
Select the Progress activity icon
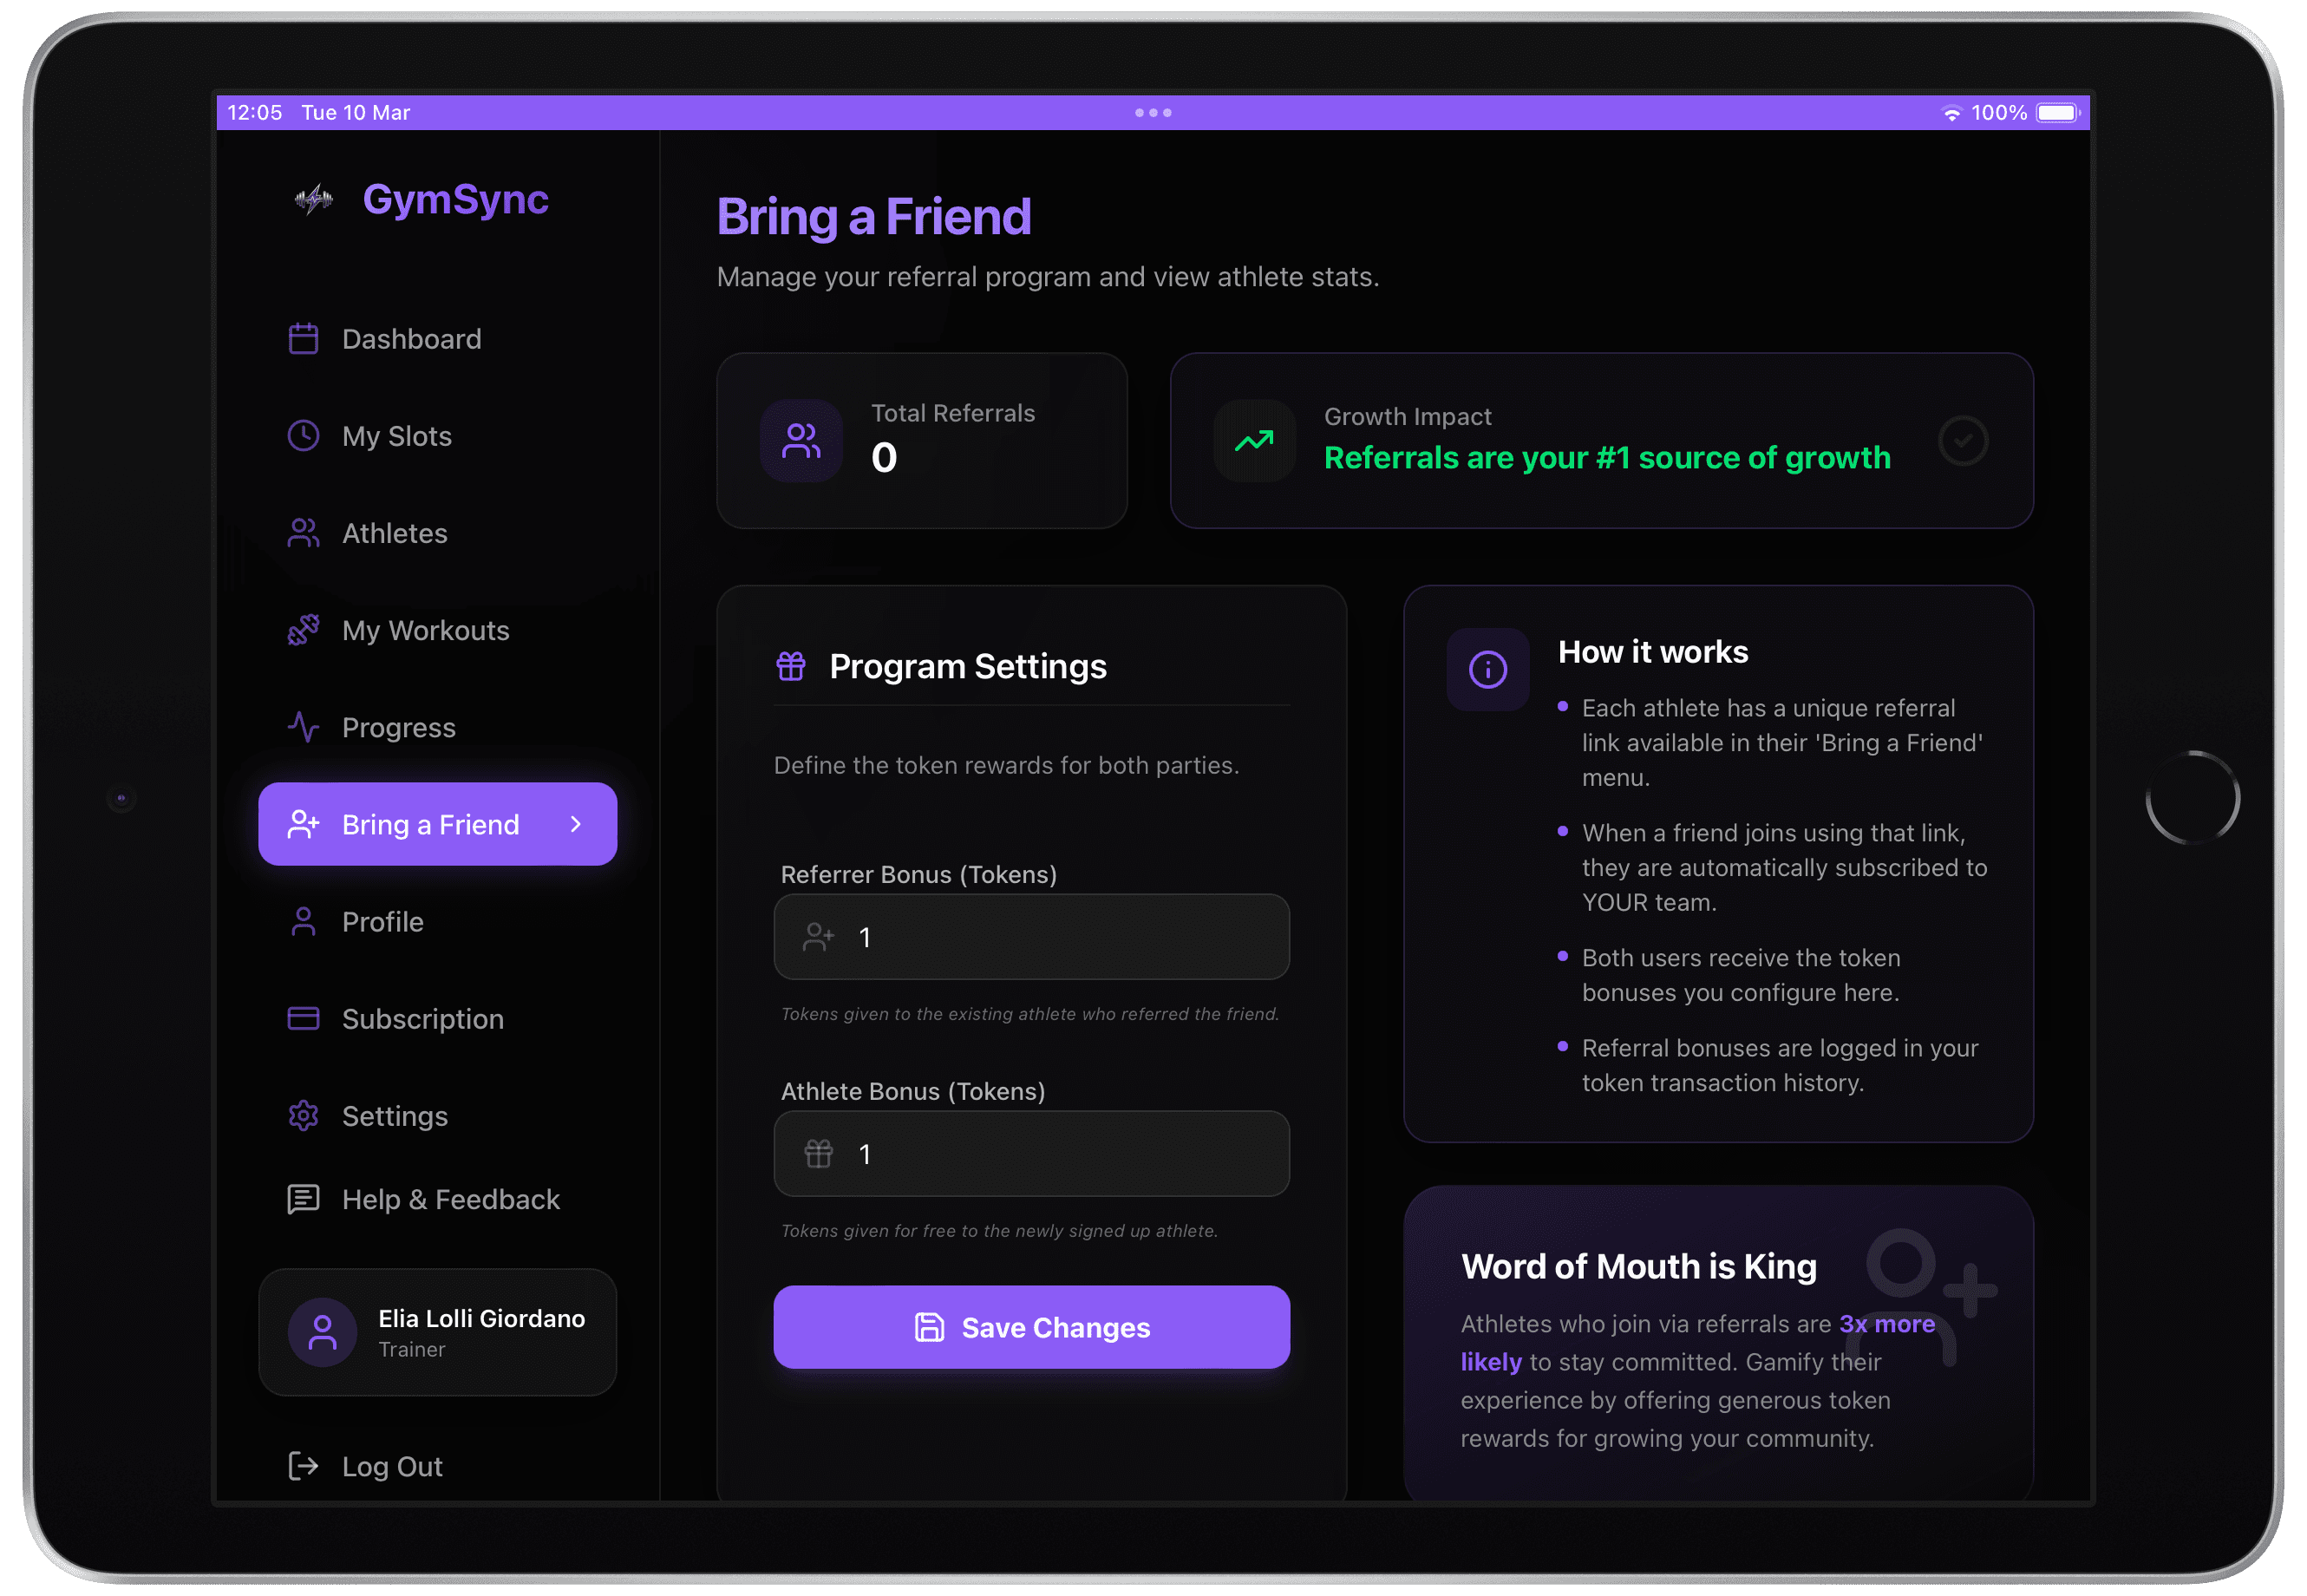[x=303, y=727]
